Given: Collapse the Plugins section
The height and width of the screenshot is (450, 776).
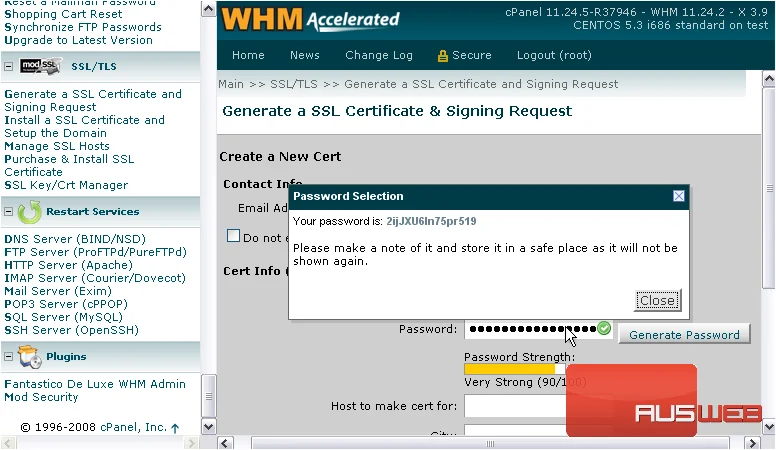Looking at the screenshot, I should pos(8,356).
